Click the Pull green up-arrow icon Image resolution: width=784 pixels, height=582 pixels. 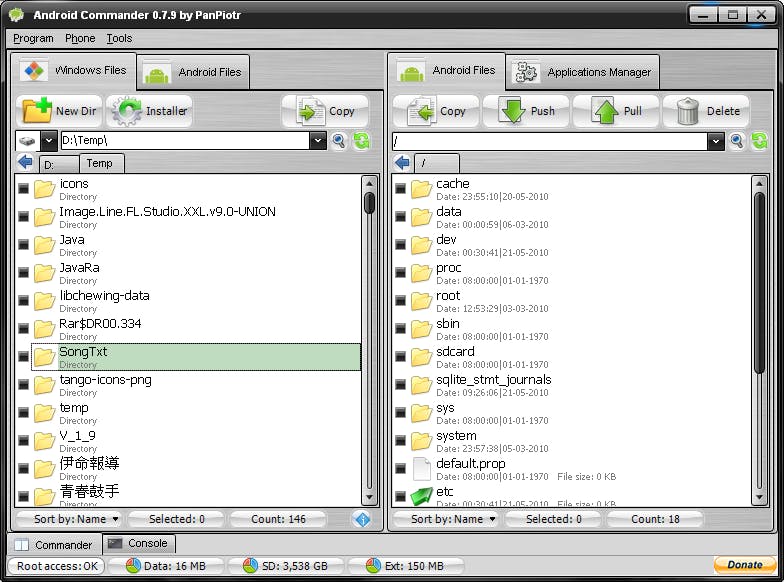(605, 111)
